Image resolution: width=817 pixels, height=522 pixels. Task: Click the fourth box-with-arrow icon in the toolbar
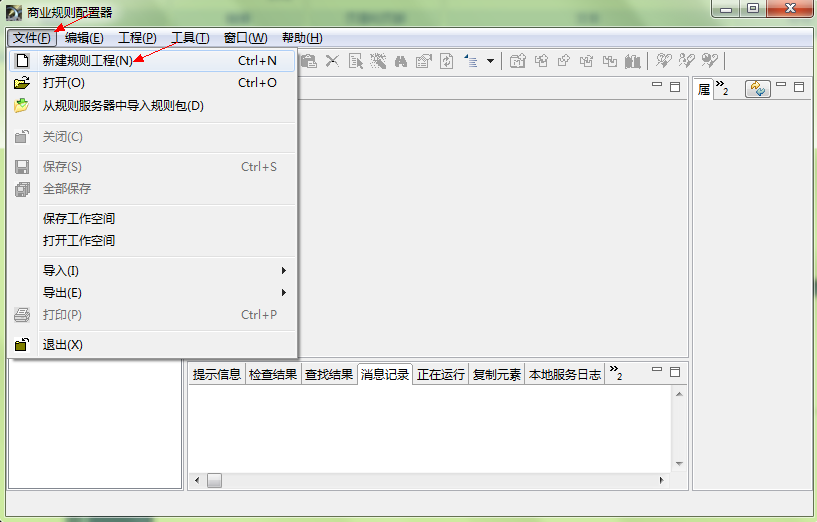tap(587, 61)
